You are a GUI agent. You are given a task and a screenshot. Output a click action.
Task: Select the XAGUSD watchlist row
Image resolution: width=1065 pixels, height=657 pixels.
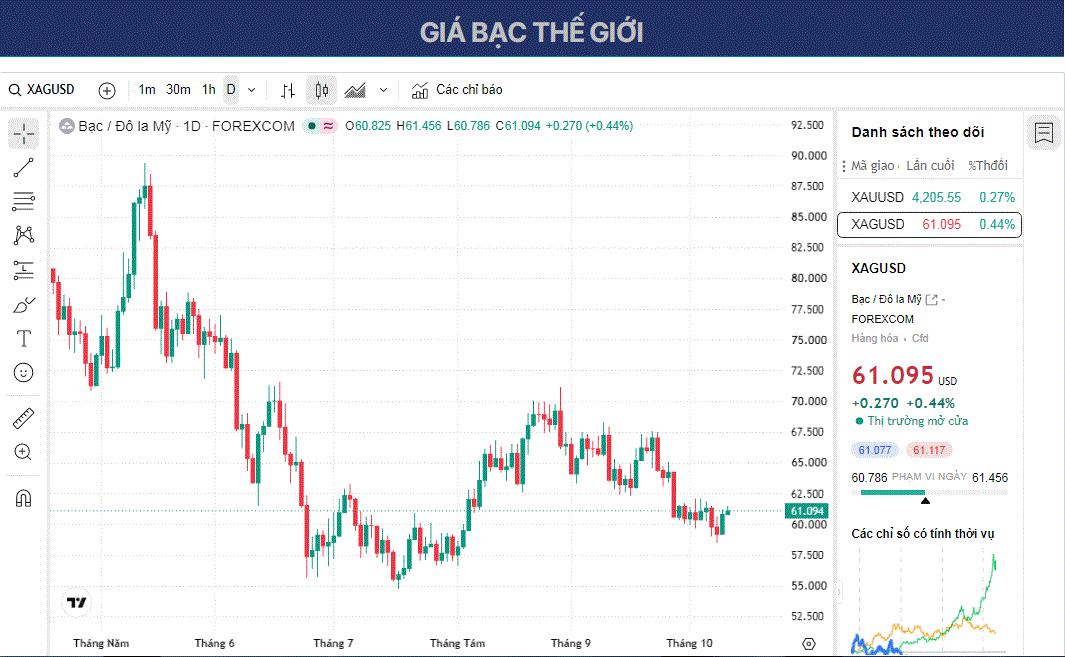pyautogui.click(x=929, y=225)
